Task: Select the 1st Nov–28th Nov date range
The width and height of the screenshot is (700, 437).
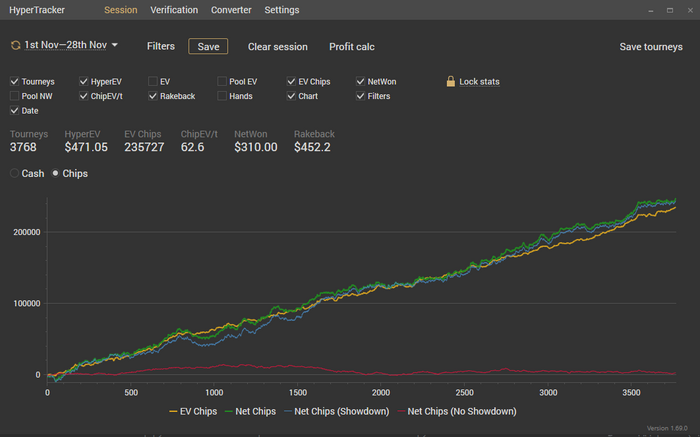Action: click(x=66, y=45)
